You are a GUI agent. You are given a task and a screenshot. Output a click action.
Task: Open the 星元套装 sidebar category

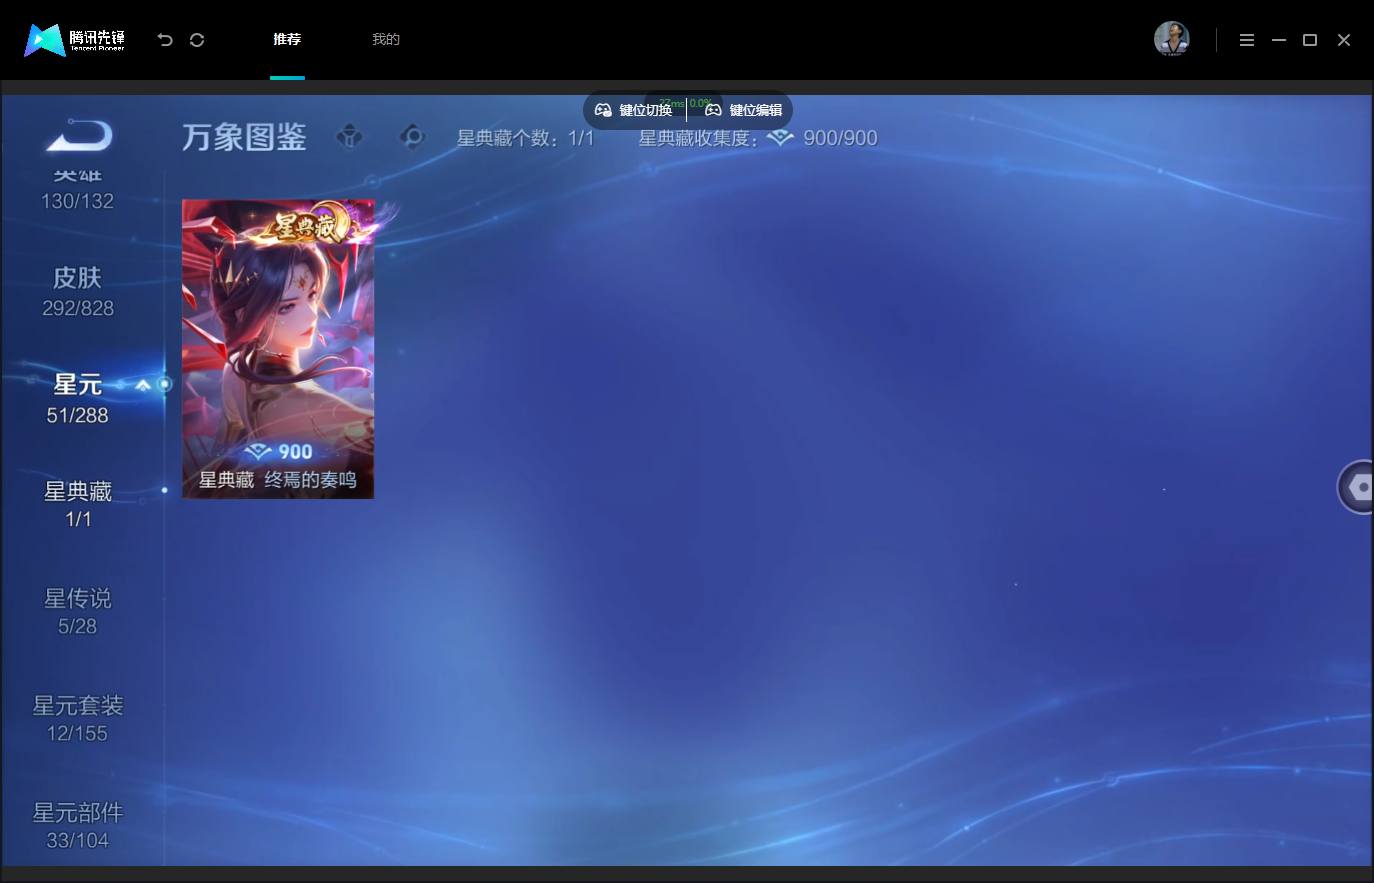78,718
